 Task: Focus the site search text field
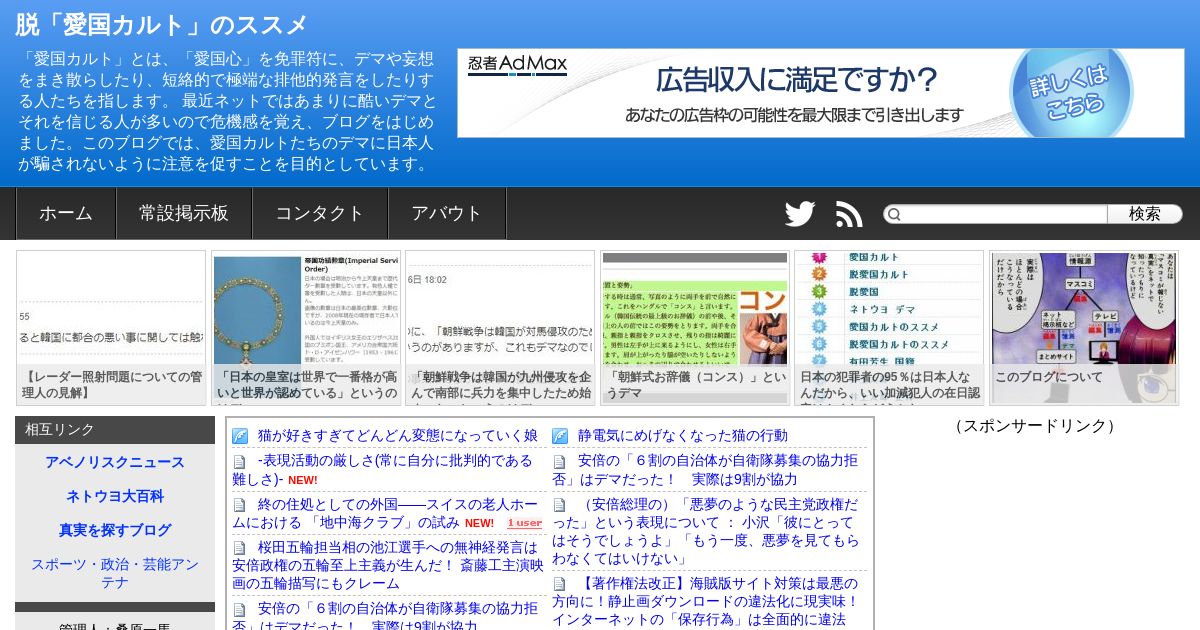pyautogui.click(x=1002, y=214)
